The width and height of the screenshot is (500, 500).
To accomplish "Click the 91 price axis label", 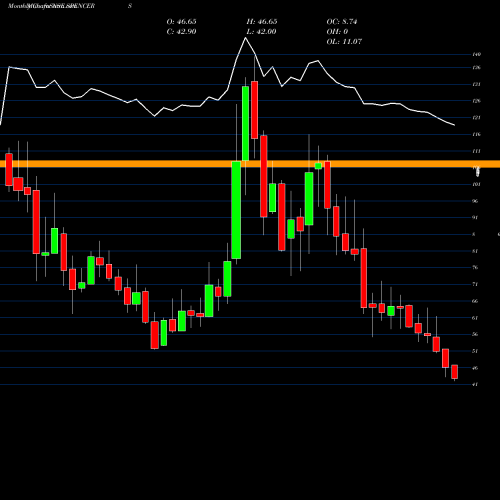I will [x=475, y=218].
